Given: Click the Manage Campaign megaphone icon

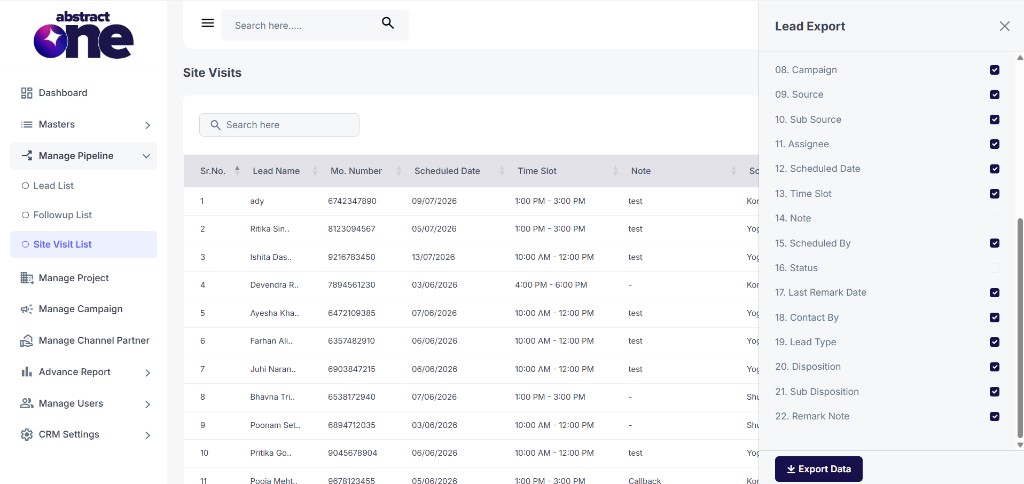Looking at the screenshot, I should 27,309.
